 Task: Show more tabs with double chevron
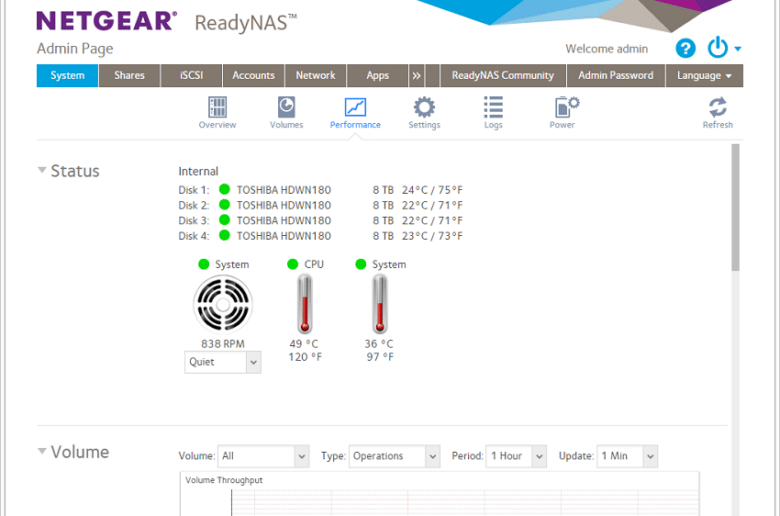[x=416, y=76]
